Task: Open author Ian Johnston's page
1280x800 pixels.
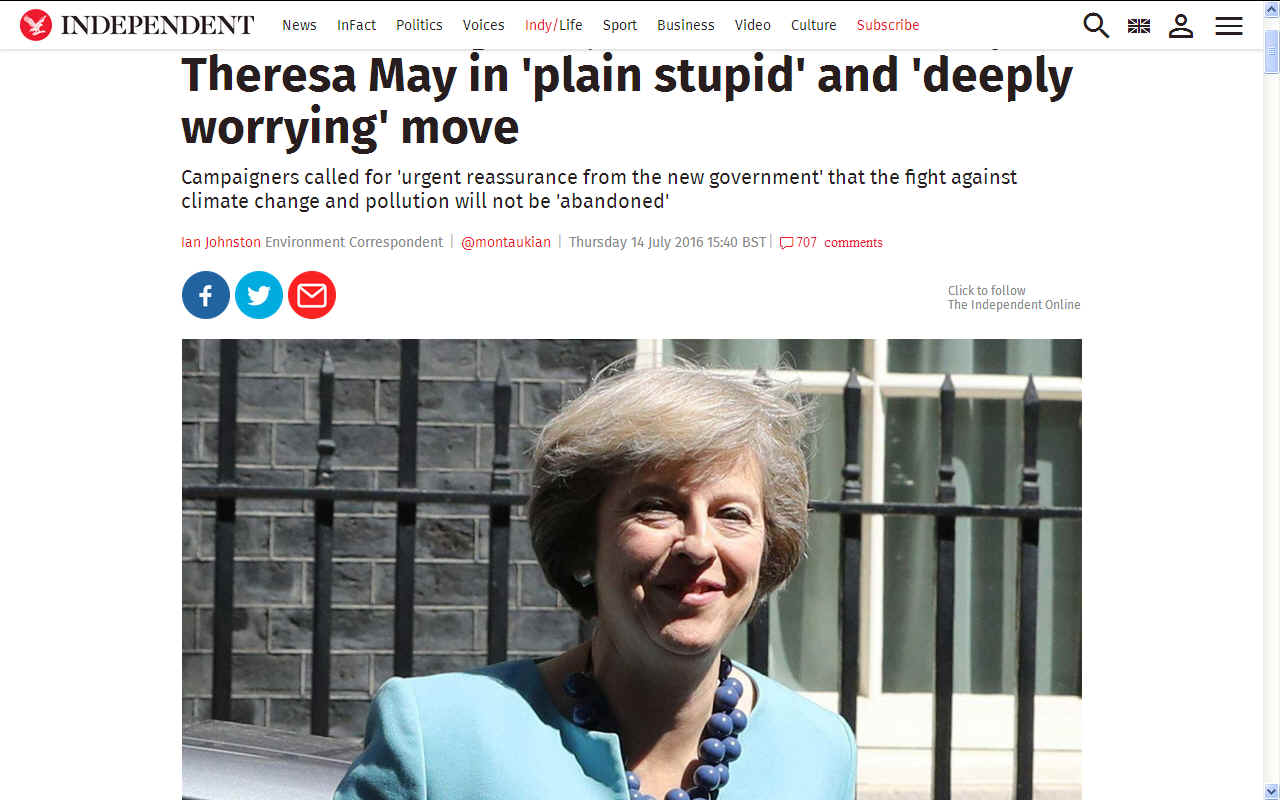Action: click(221, 242)
